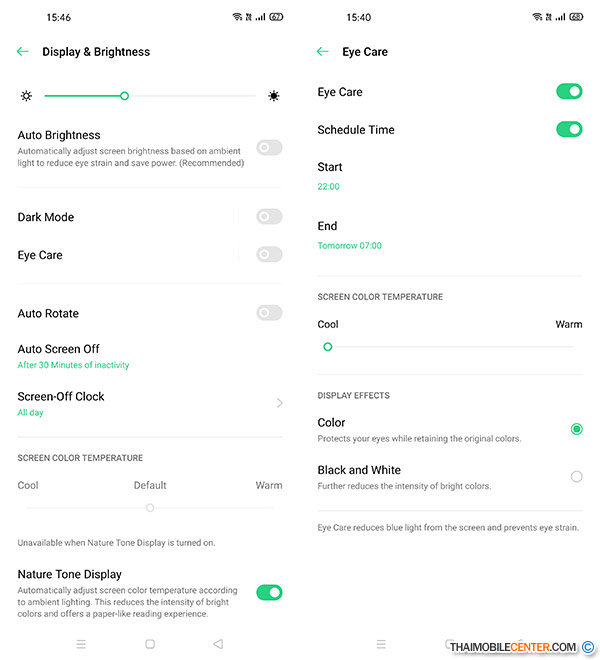Tap left phone's recent apps menu icon

coord(81,644)
